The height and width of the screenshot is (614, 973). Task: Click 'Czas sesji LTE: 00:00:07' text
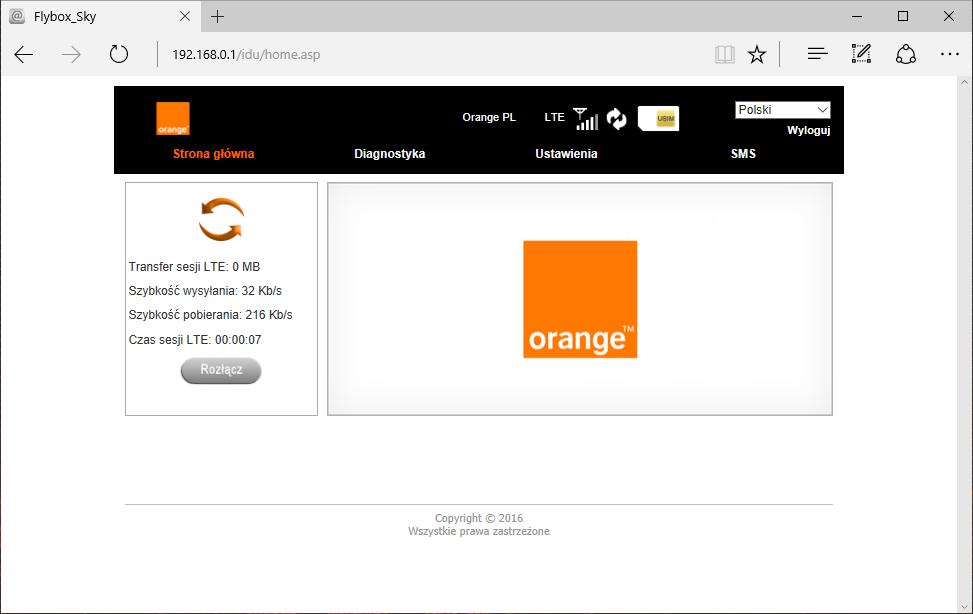coord(195,340)
